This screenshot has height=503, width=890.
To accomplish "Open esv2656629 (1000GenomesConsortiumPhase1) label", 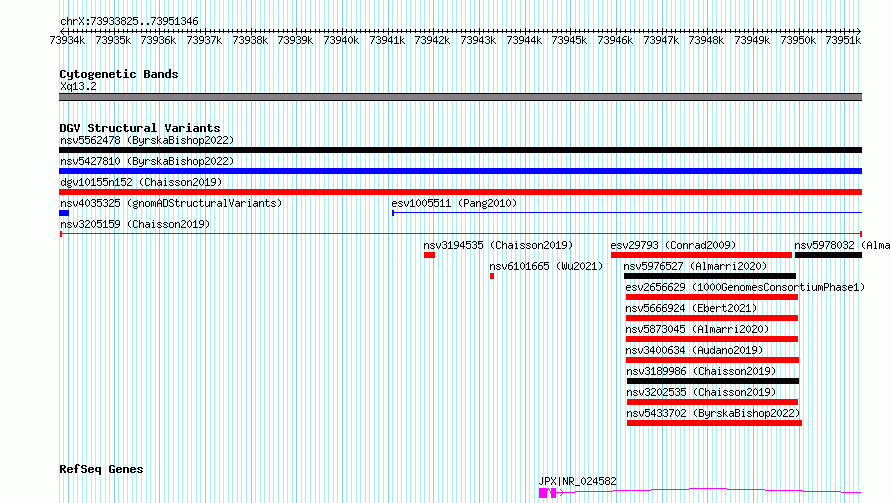I will [x=745, y=287].
